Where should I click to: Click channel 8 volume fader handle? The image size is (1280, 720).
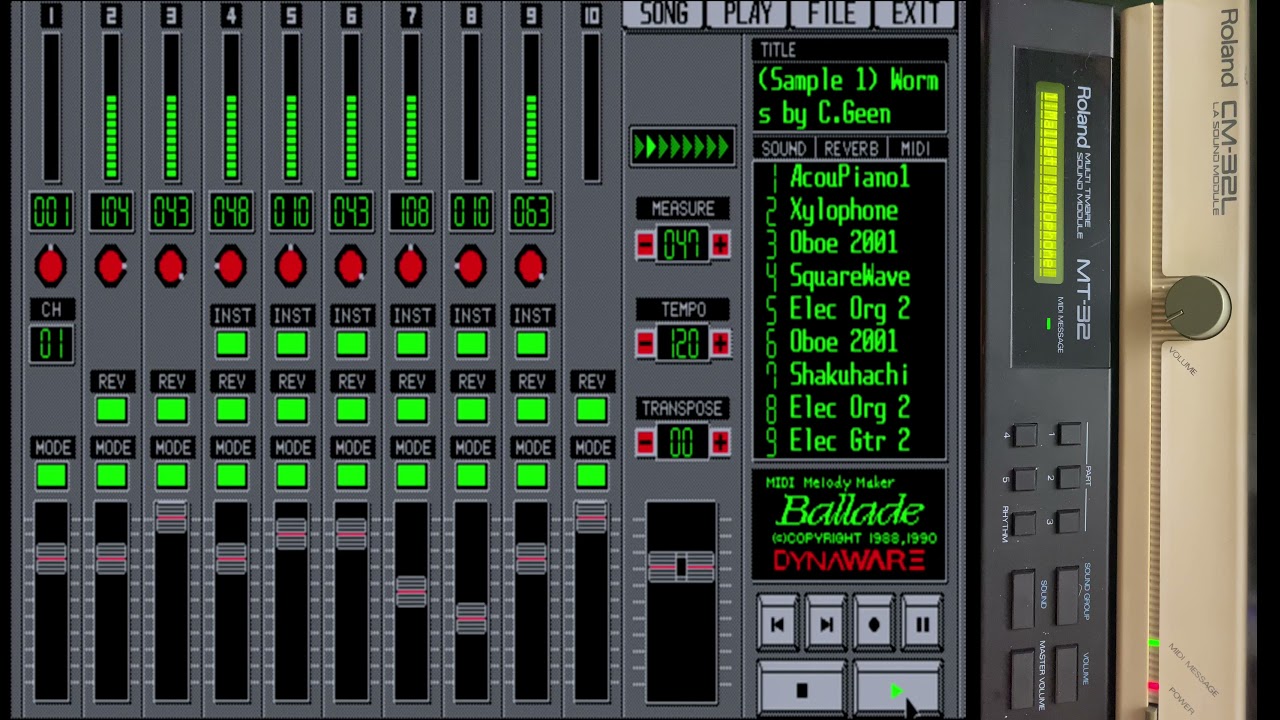click(x=471, y=618)
